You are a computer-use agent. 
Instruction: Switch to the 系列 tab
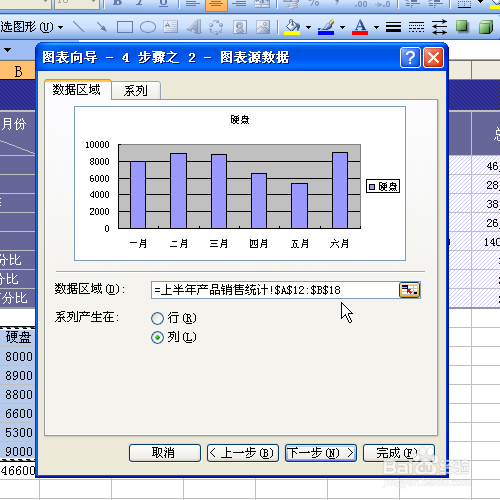click(136, 90)
